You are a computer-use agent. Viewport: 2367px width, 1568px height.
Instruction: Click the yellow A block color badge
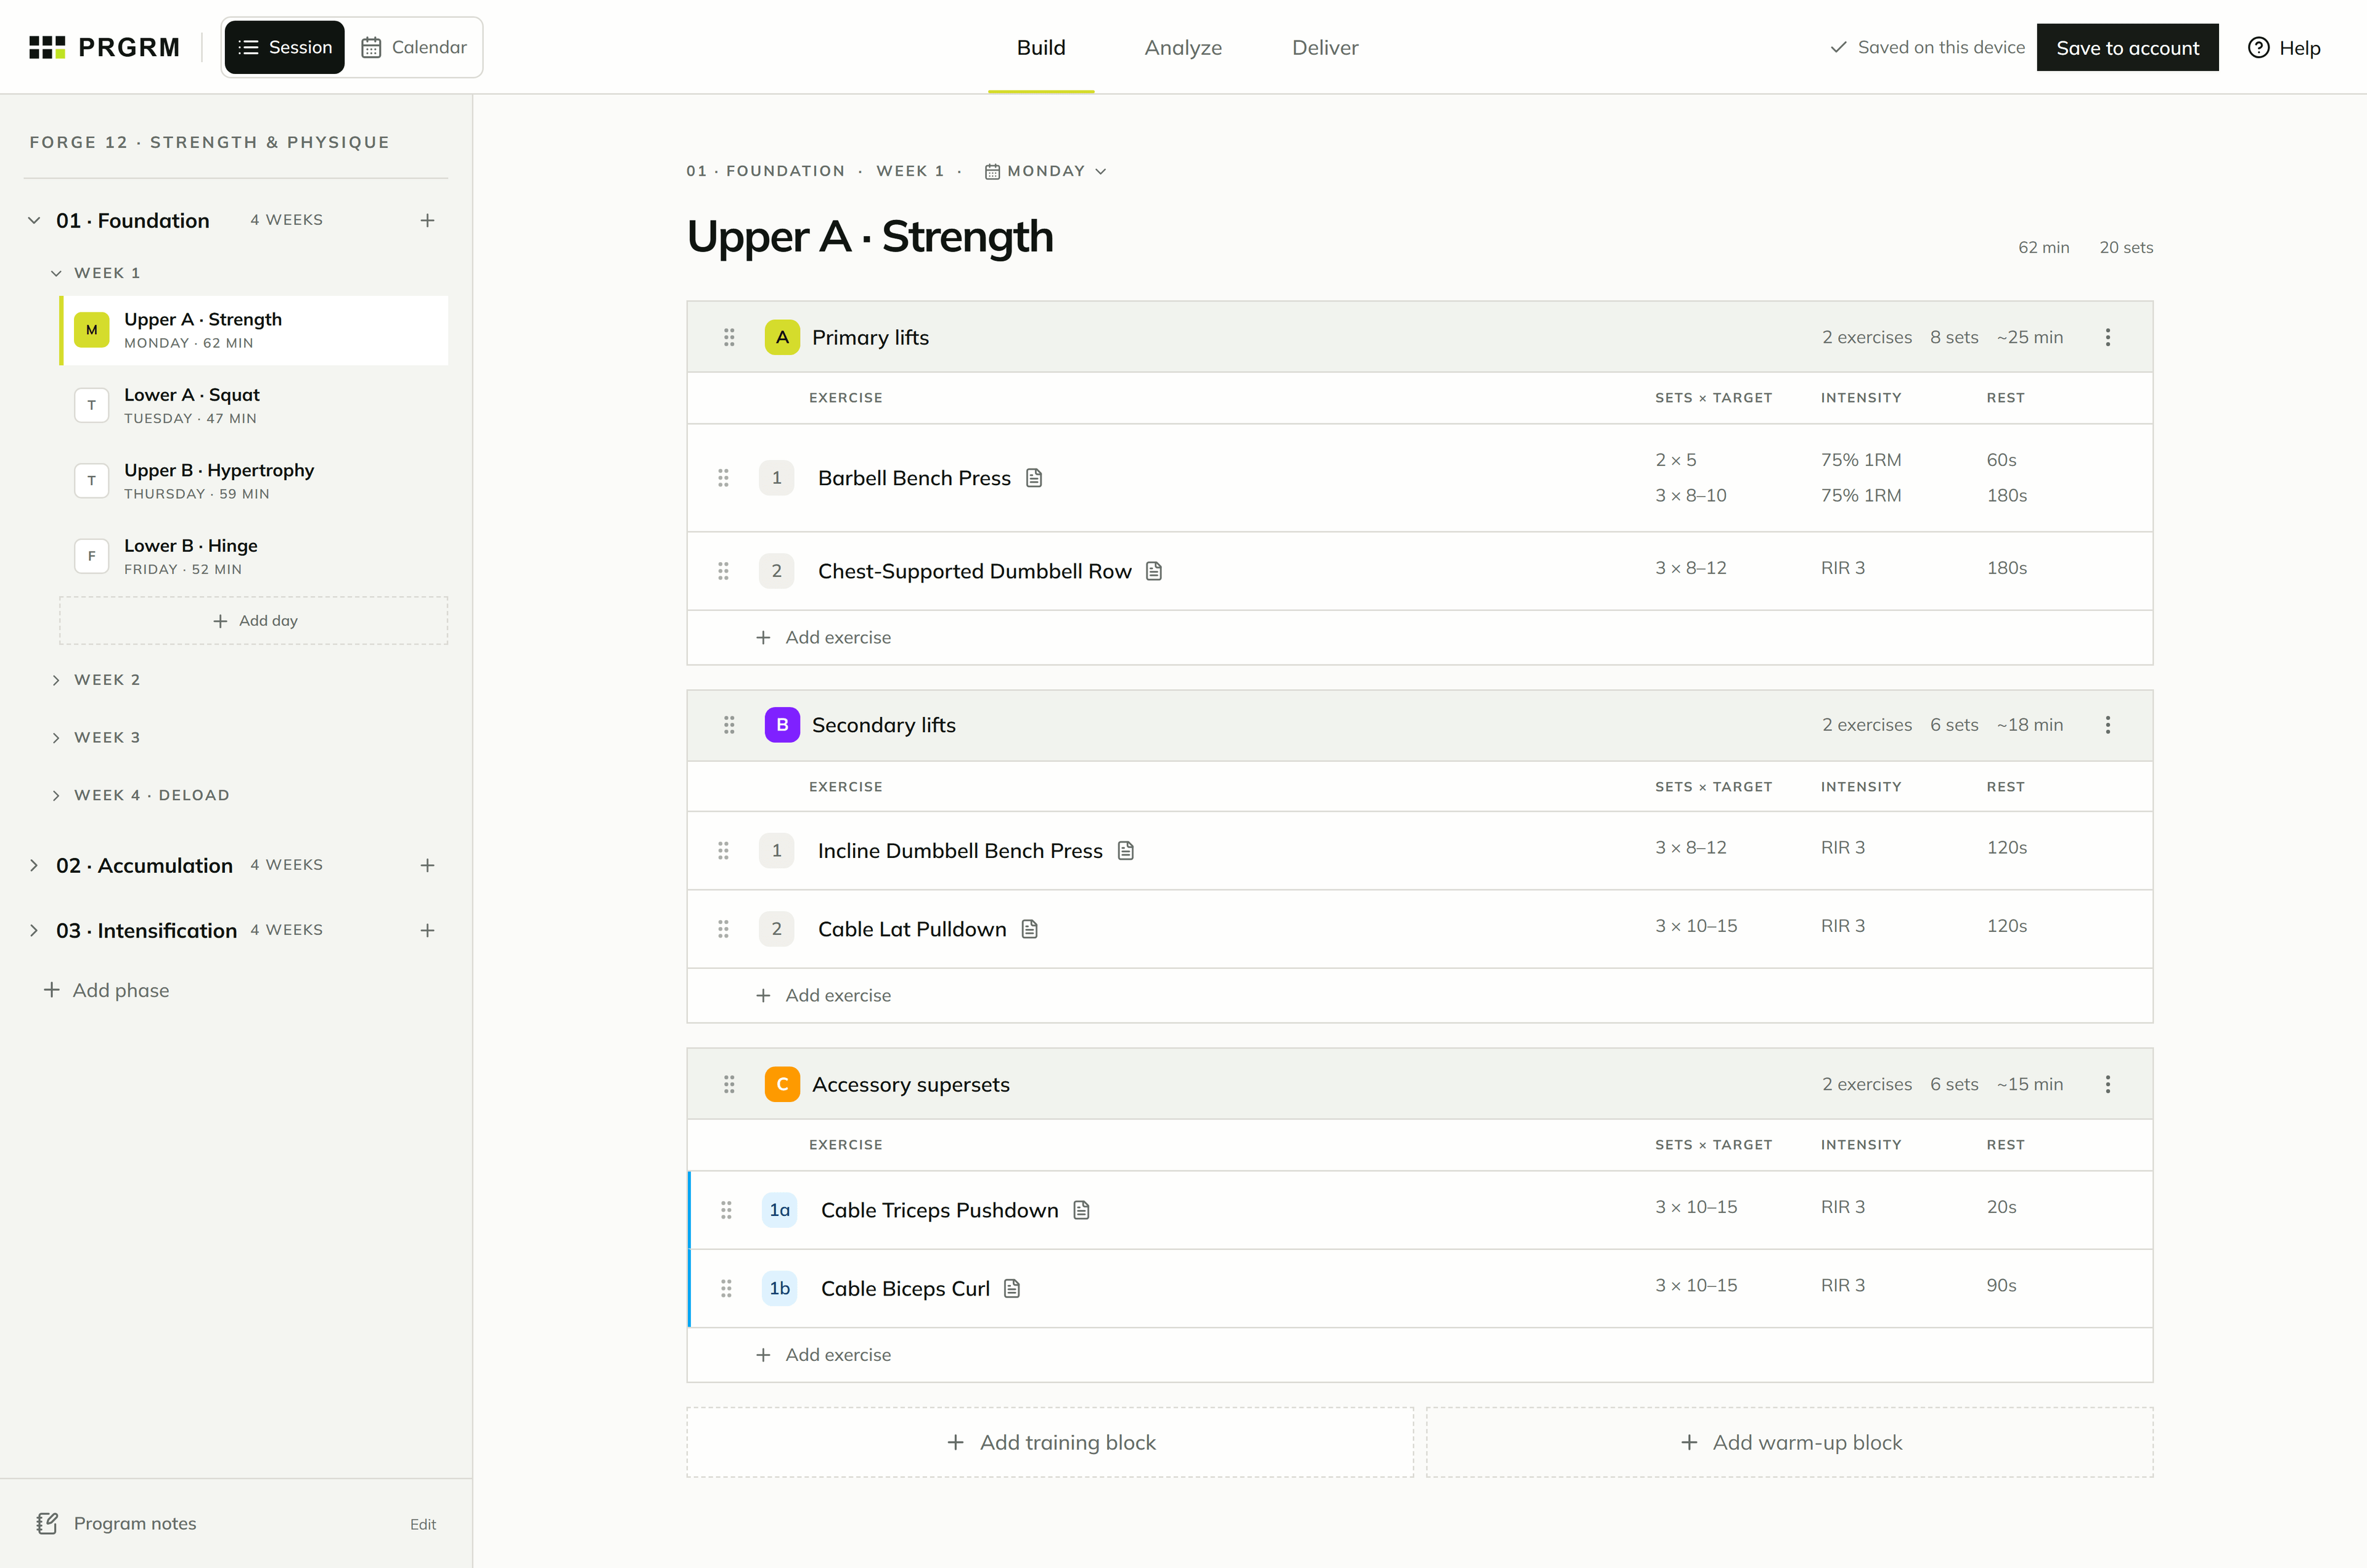[x=782, y=337]
